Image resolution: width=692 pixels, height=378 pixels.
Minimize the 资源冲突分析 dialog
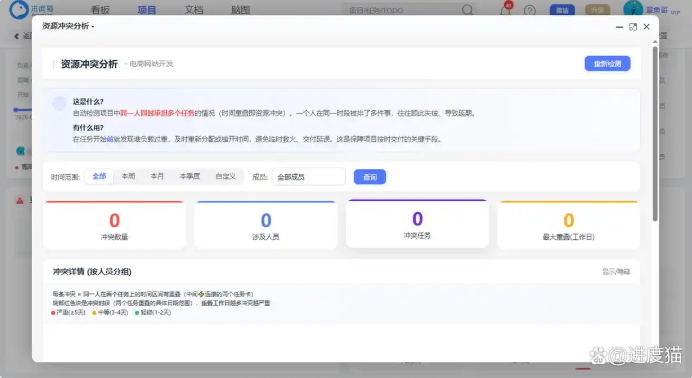(619, 27)
